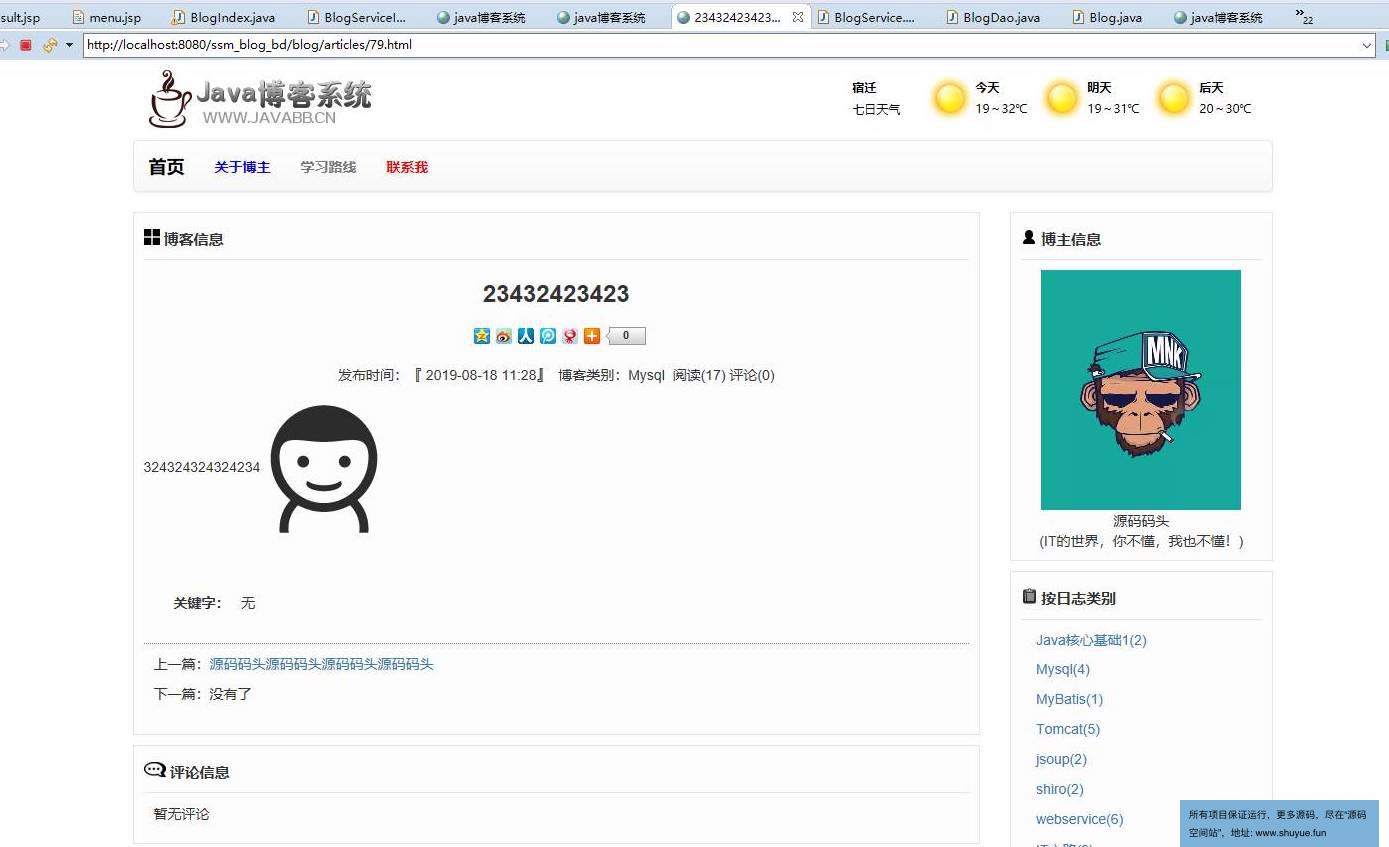Go to 首页 in navigation bar

coord(166,167)
